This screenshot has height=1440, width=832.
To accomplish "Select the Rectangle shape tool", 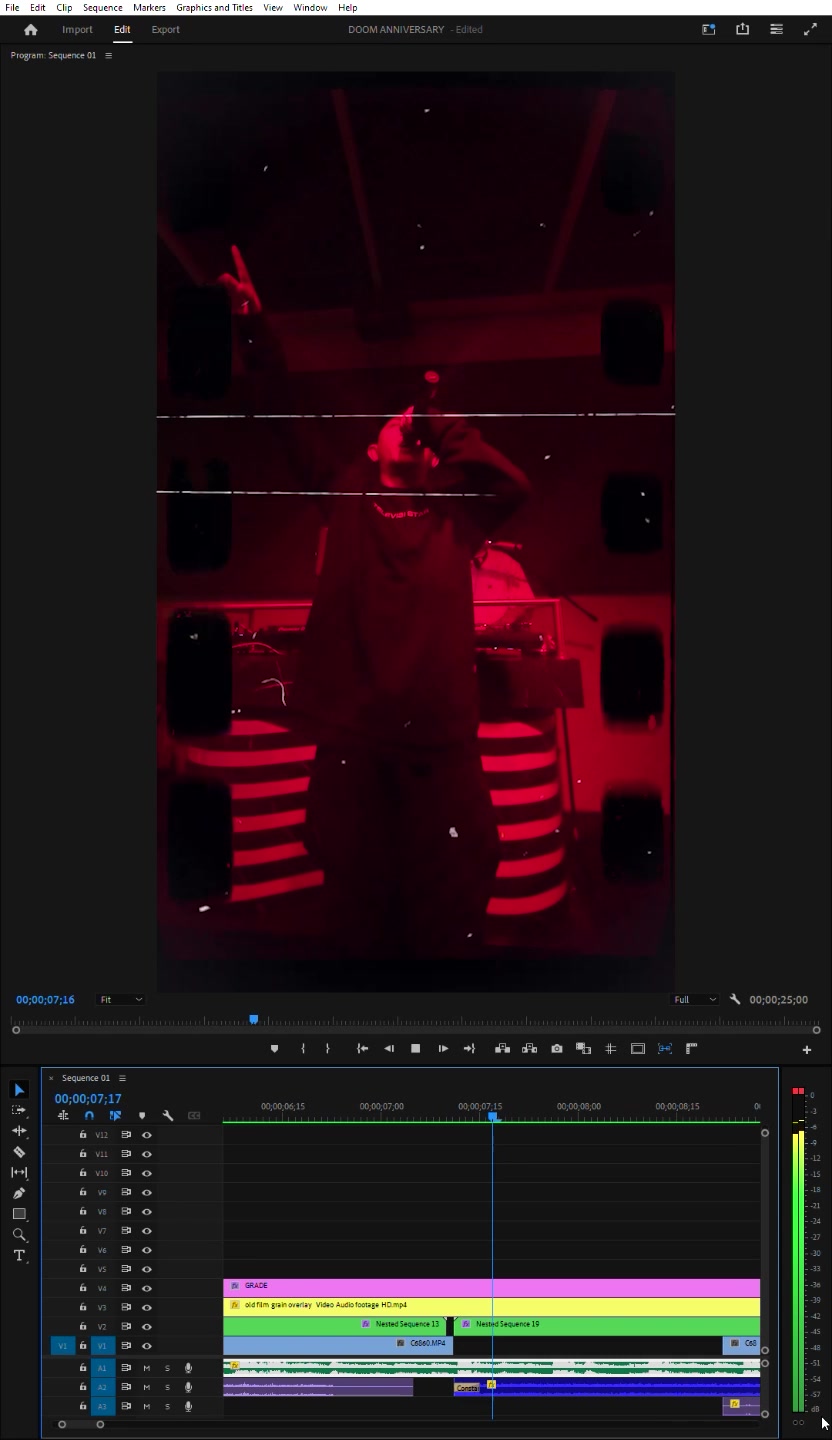I will [19, 1214].
